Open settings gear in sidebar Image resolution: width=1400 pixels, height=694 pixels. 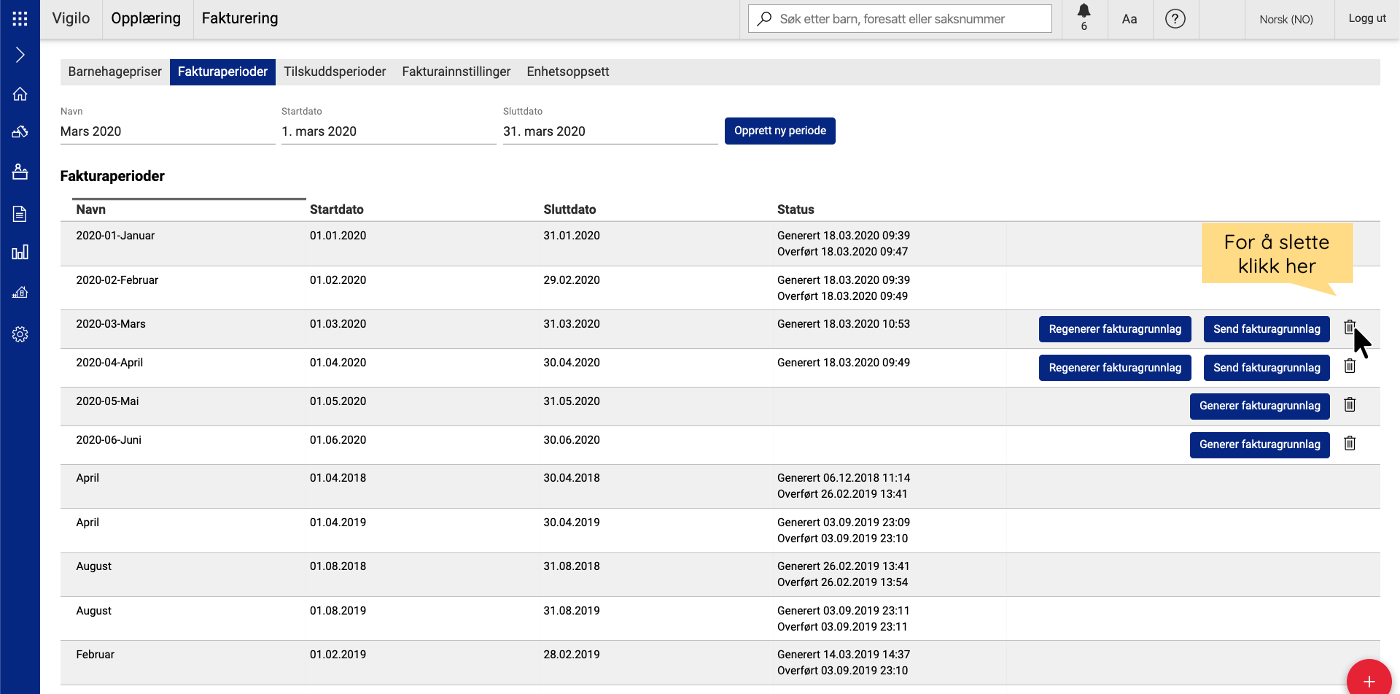[x=19, y=334]
